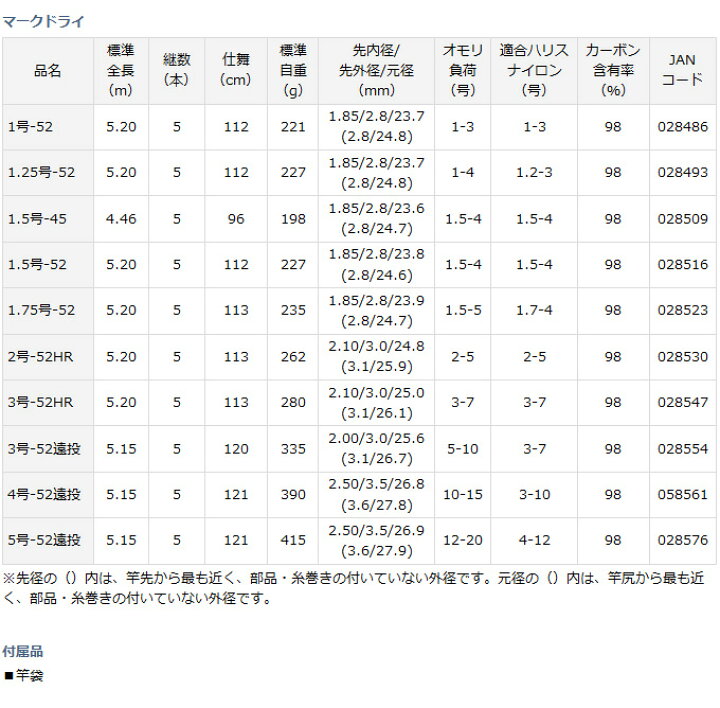Click the オモリ負荷 column header
Viewport: 720px width, 708px height.
click(461, 70)
